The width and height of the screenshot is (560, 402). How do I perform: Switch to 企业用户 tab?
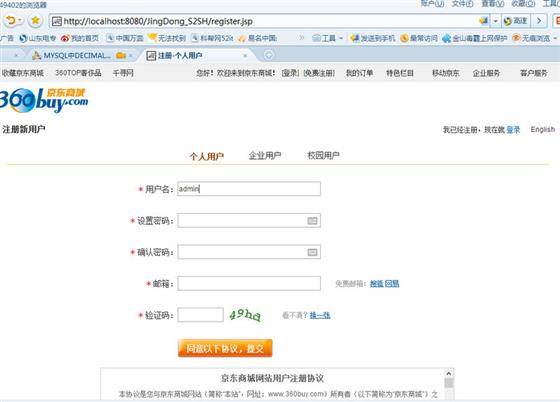(265, 156)
